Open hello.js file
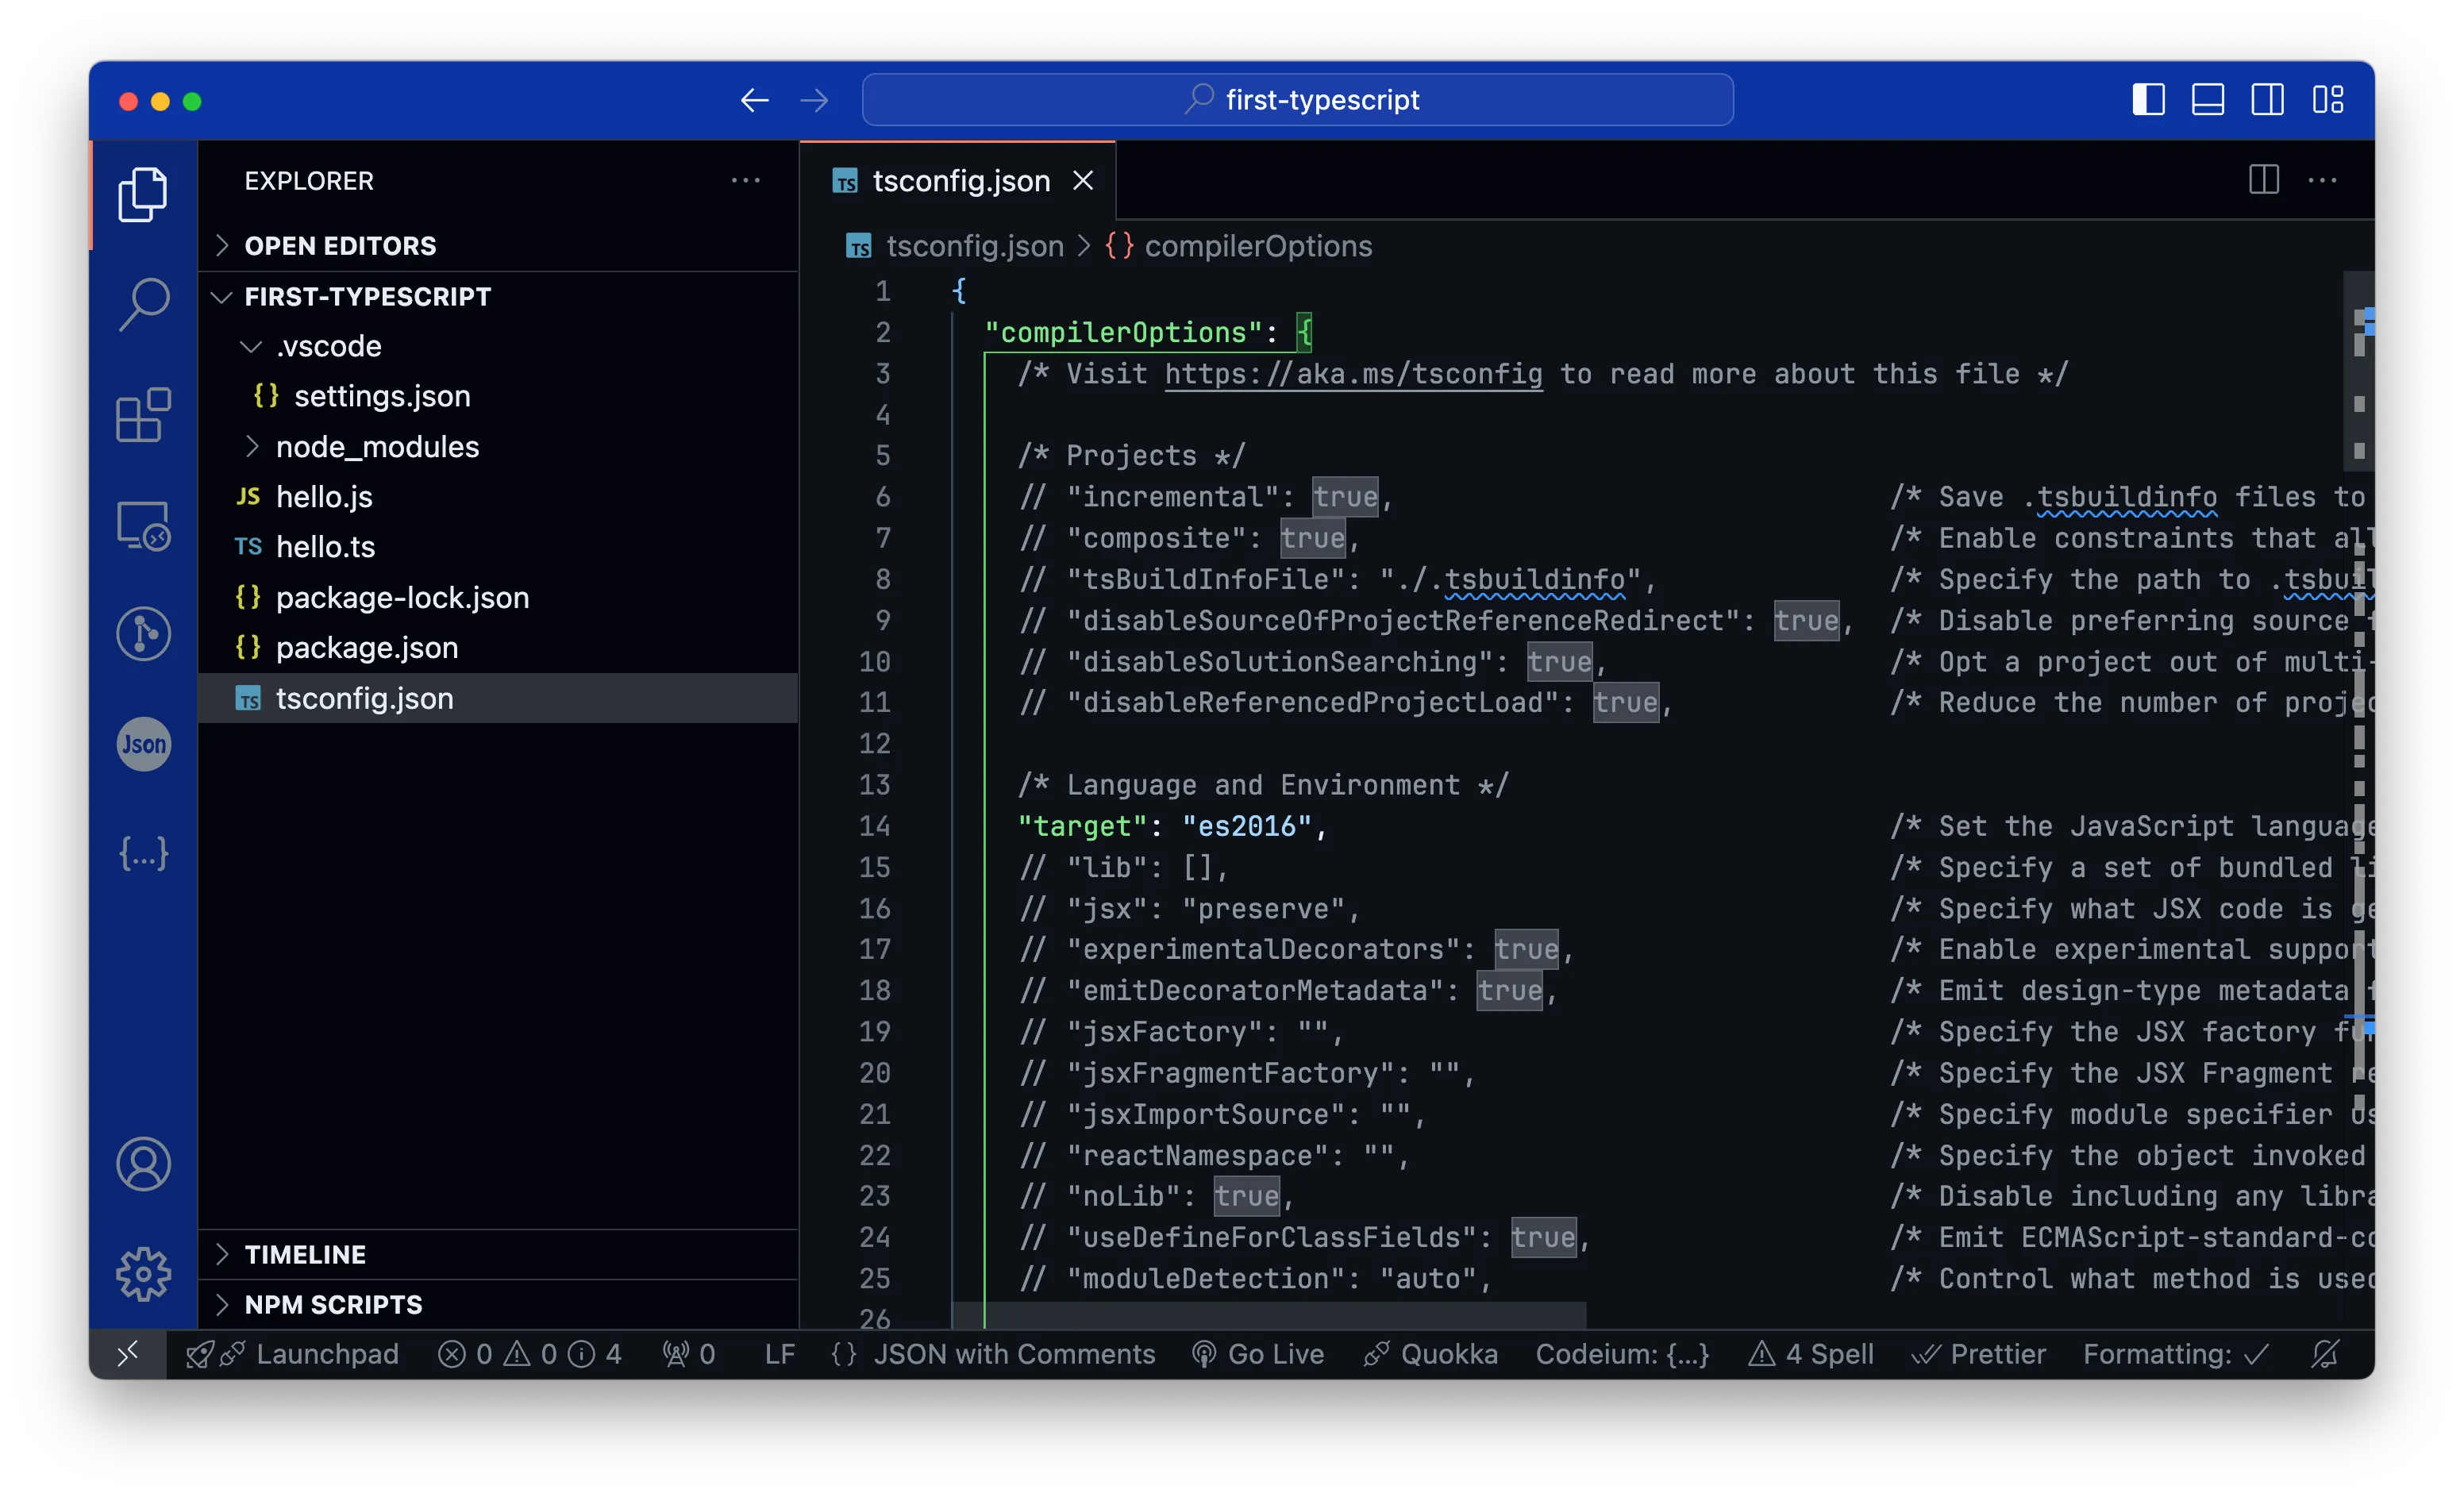The image size is (2464, 1497). click(498, 497)
